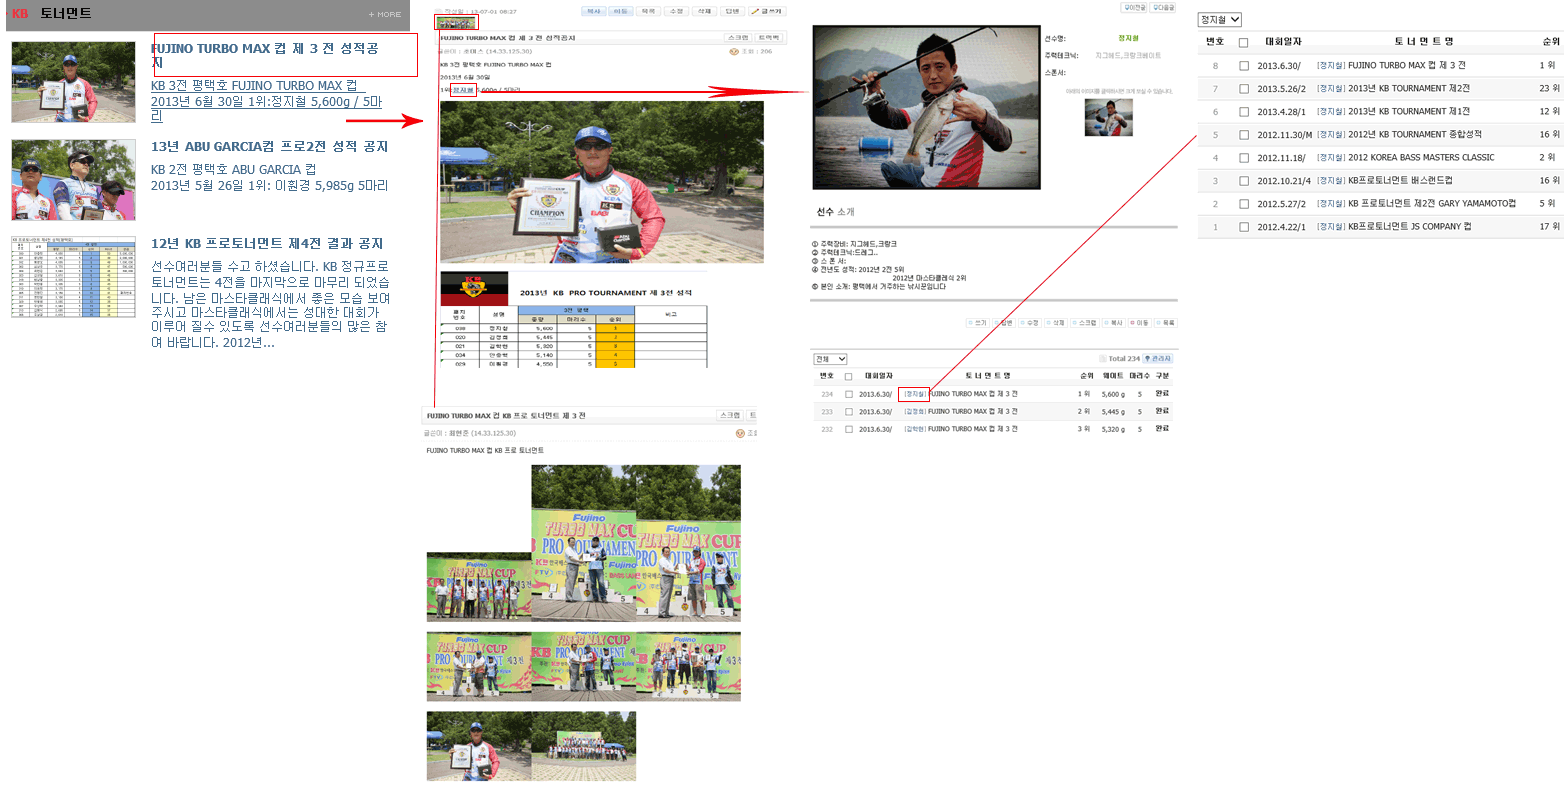The width and height of the screenshot is (1564, 798).
Task: Open the 13년 ABU GARCIA컵 프로2전 성적 공지 post
Action: [x=269, y=146]
